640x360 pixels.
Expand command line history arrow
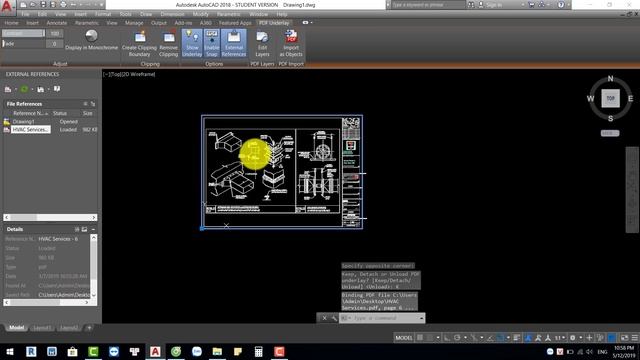click(x=422, y=318)
